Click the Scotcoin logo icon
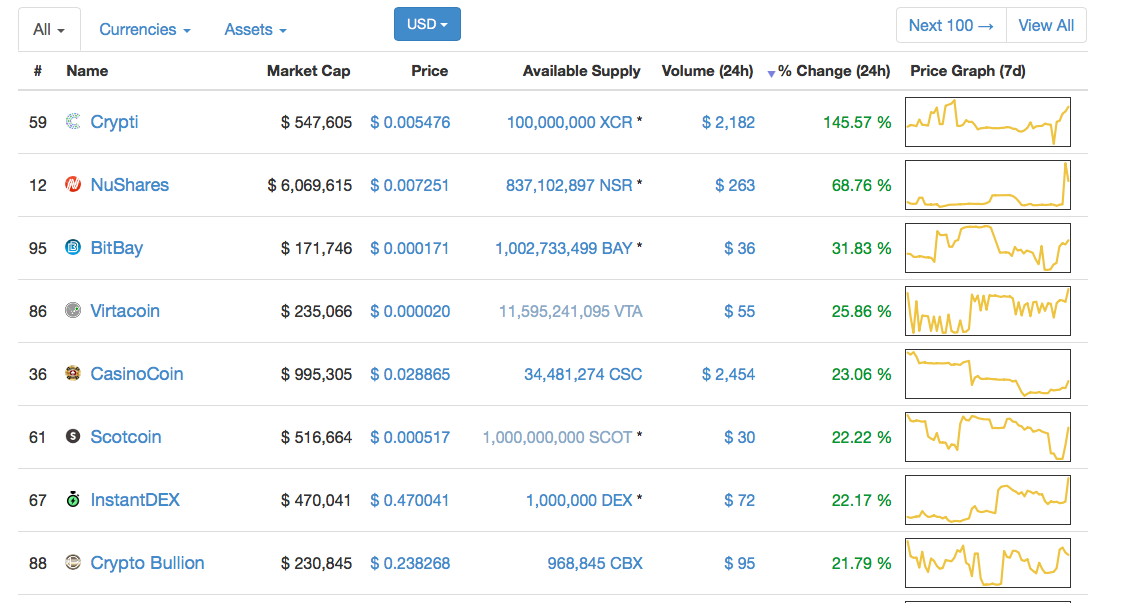Screen dimensions: 1123x603 pos(73,437)
